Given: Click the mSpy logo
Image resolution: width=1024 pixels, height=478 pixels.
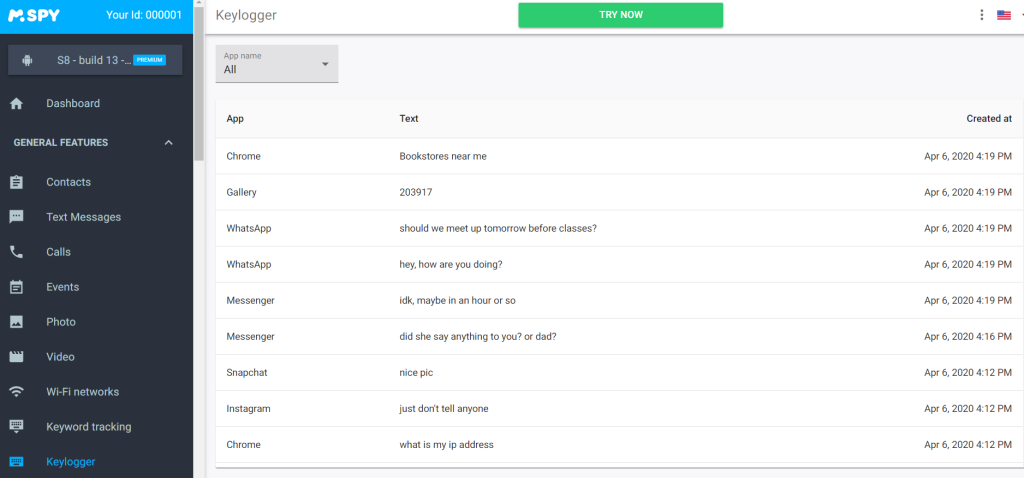Looking at the screenshot, I should (34, 15).
